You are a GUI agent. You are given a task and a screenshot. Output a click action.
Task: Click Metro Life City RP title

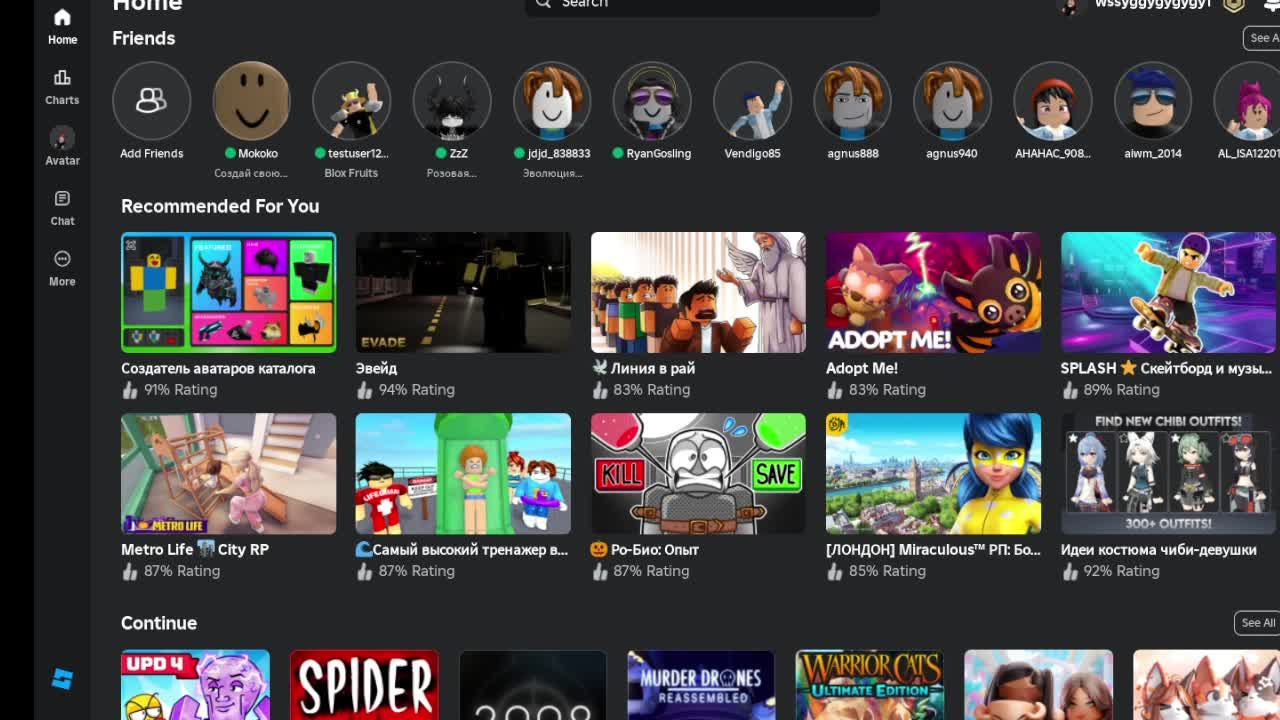(x=195, y=549)
